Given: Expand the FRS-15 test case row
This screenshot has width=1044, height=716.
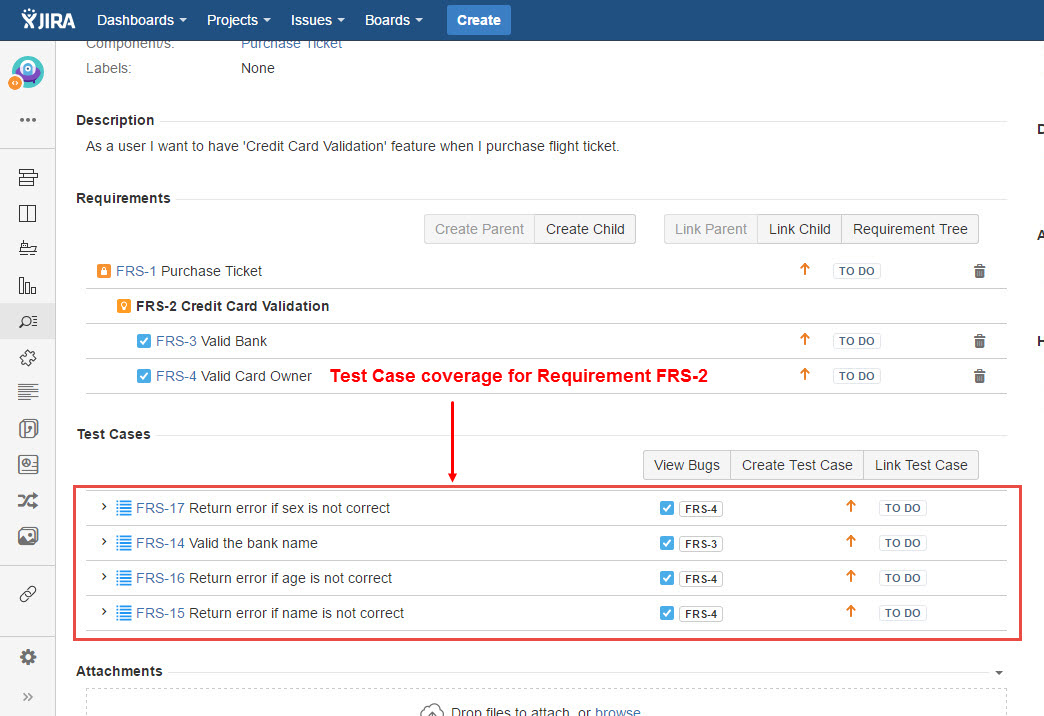Looking at the screenshot, I should click(104, 611).
